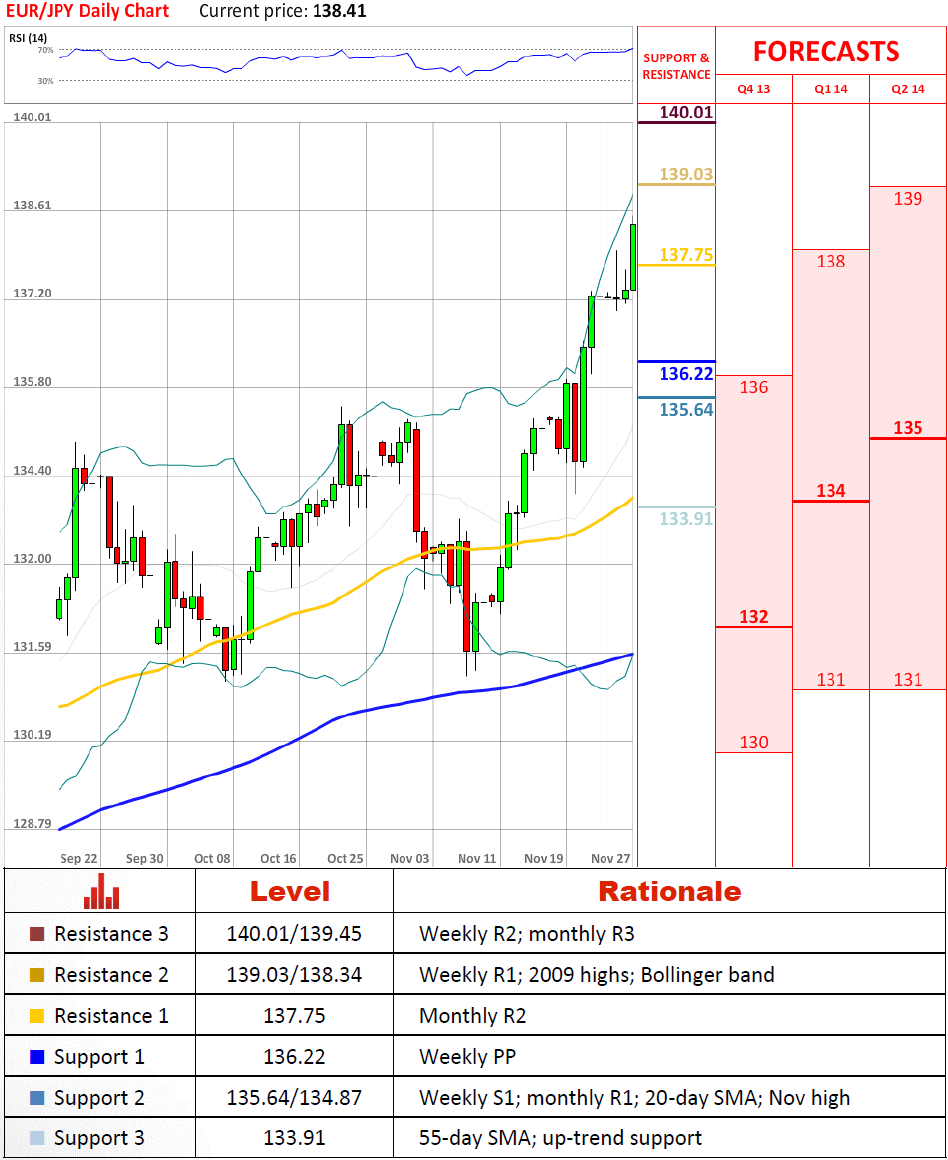This screenshot has width=948, height=1160.
Task: Switch to the Q1 14 forecast column header
Action: (830, 89)
